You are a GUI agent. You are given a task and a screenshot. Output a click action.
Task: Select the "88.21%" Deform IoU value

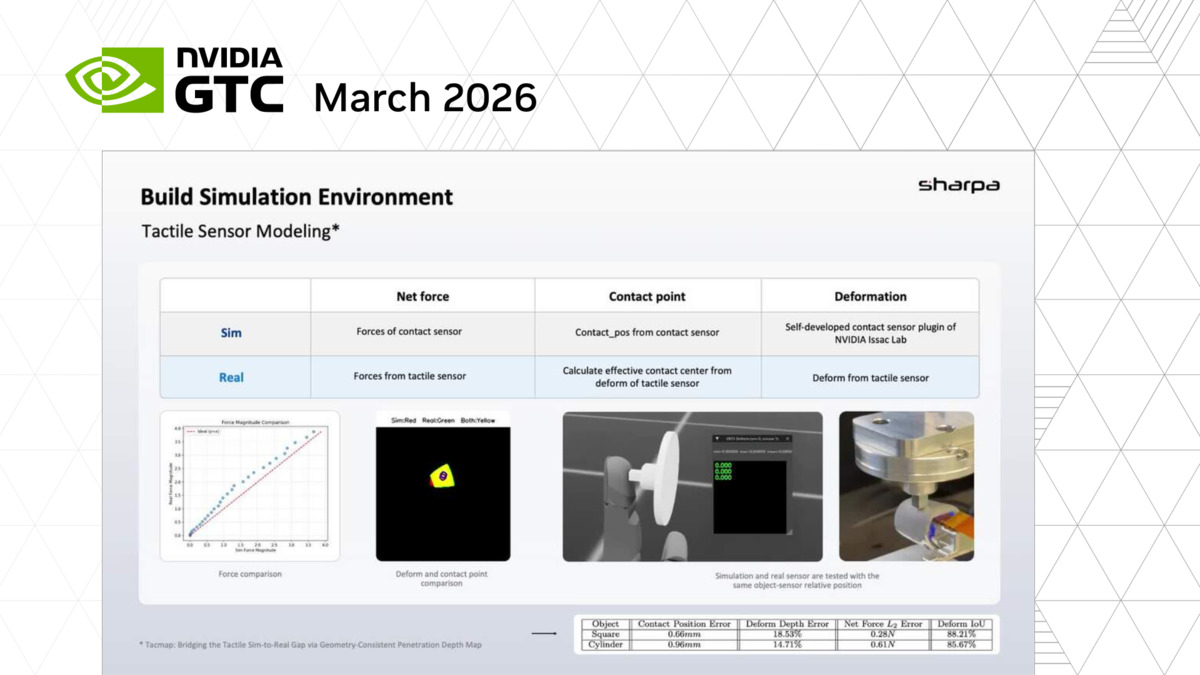(x=962, y=634)
